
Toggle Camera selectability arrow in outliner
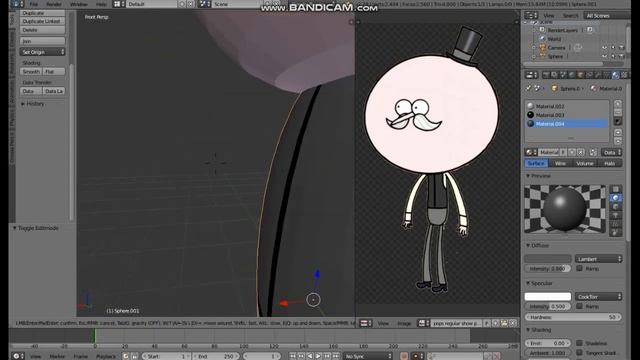(x=613, y=48)
